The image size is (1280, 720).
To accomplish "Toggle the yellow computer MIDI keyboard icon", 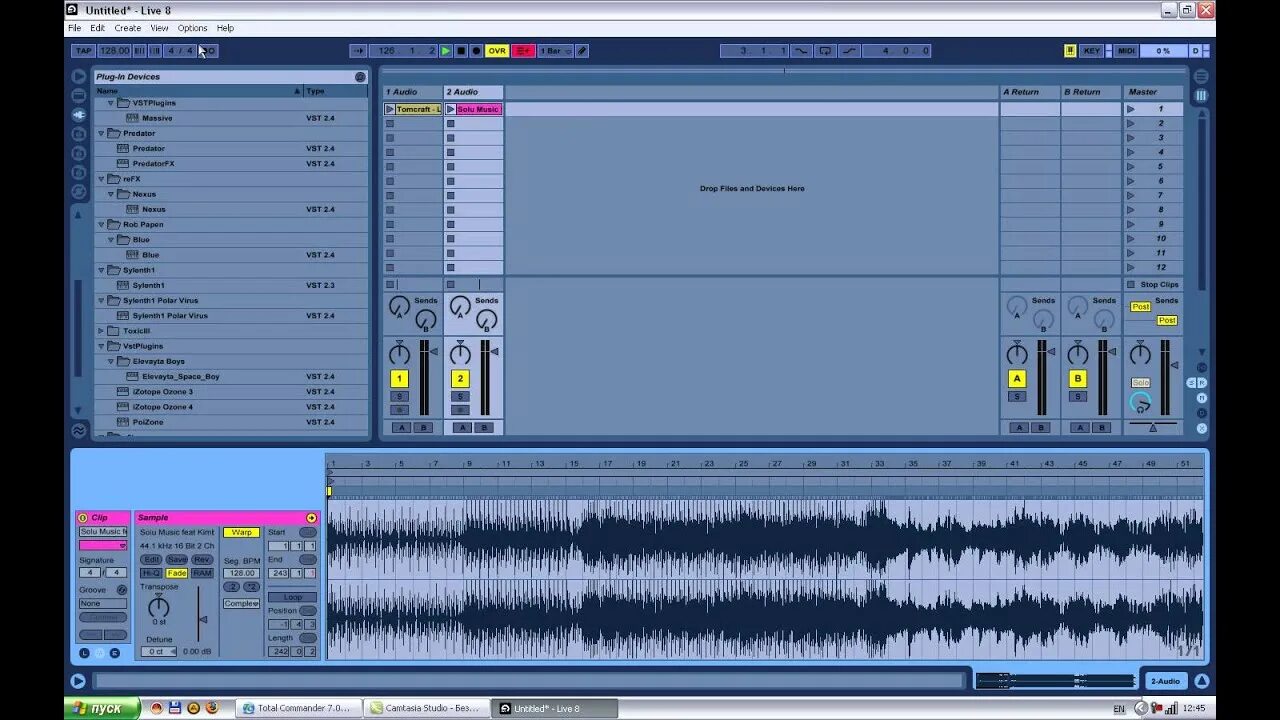I will tap(1070, 51).
